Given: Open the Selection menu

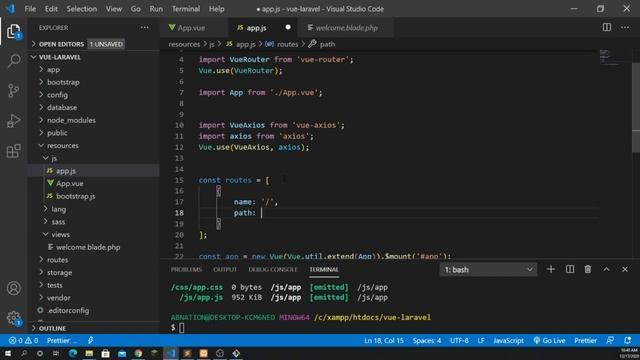Looking at the screenshot, I should tap(82, 9).
